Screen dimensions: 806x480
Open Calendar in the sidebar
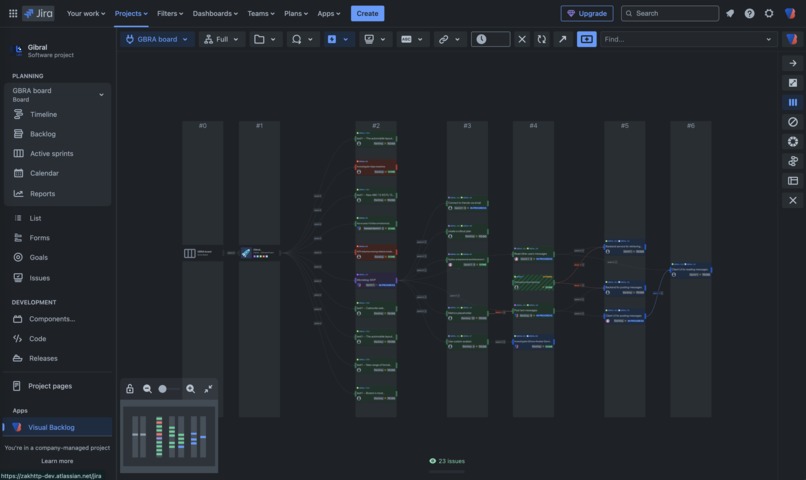(44, 173)
